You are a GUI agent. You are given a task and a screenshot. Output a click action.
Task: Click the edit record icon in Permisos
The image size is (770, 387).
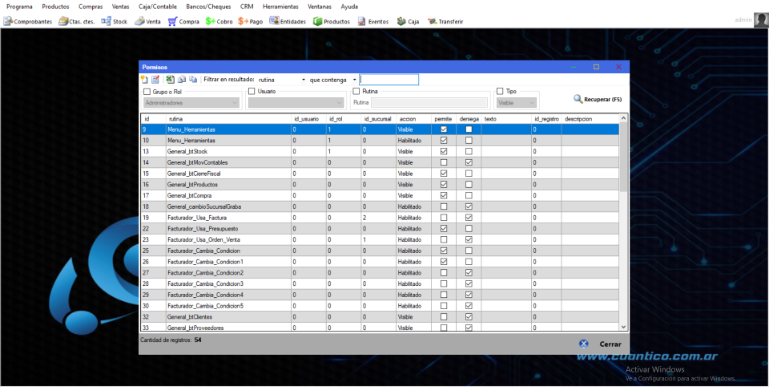coord(156,80)
